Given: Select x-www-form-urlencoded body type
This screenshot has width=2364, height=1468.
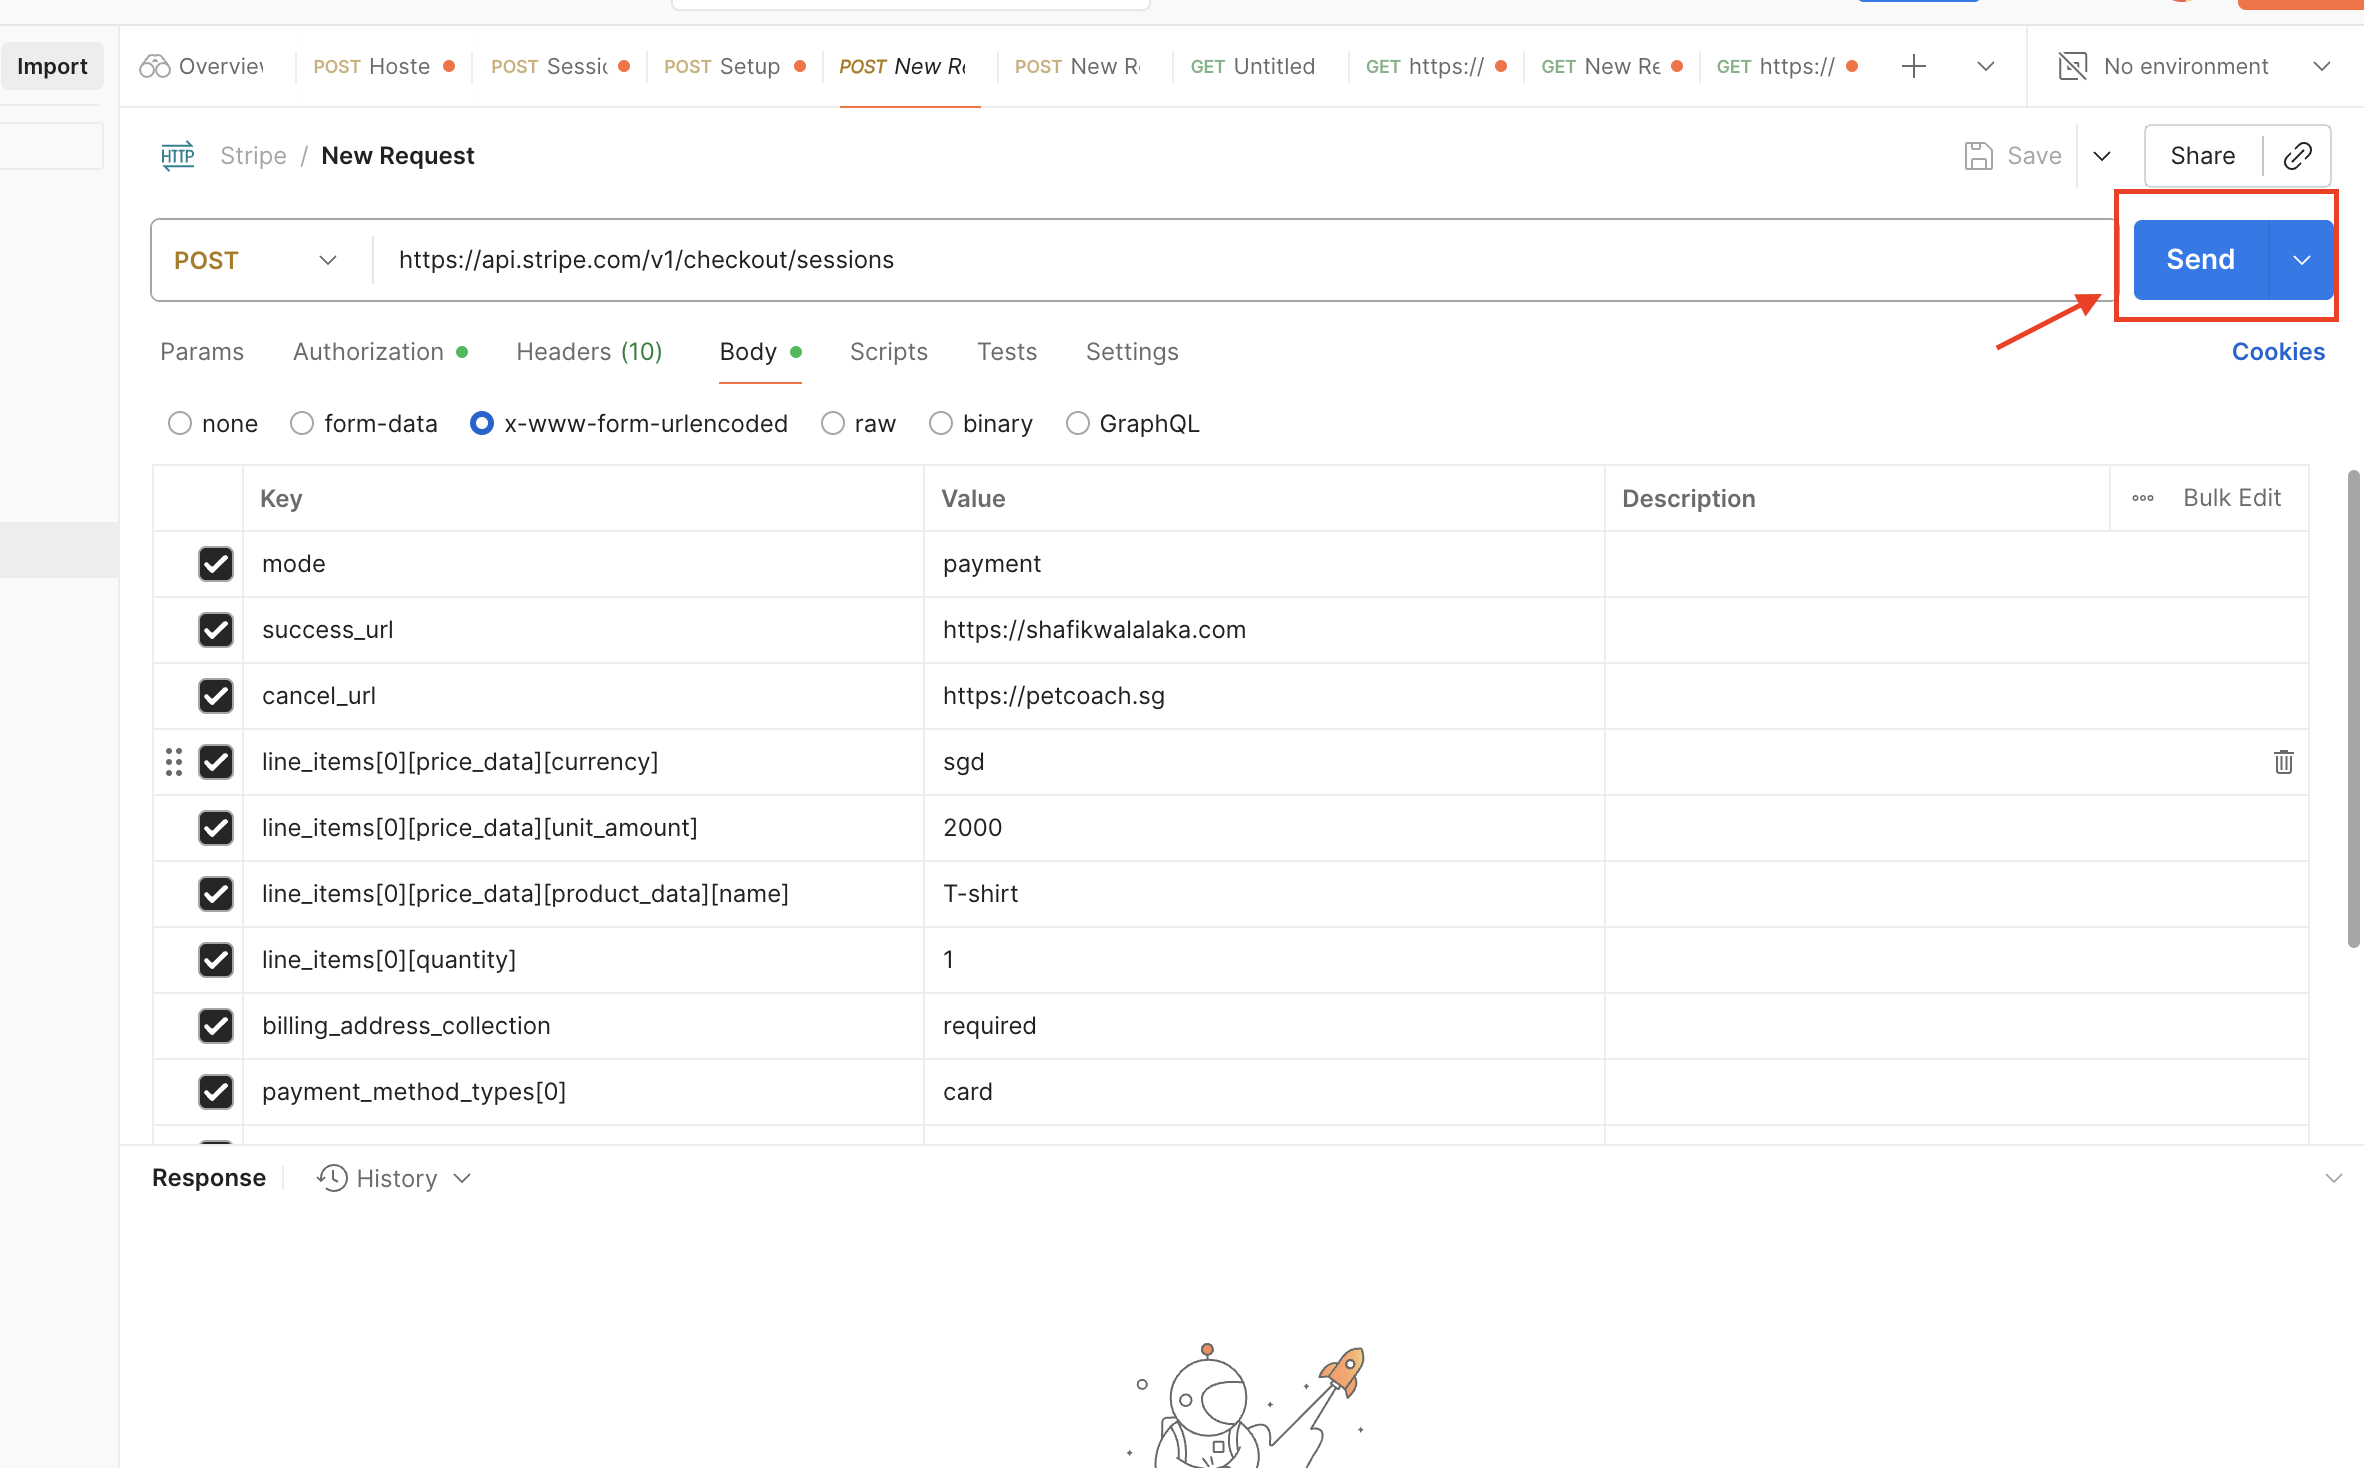Looking at the screenshot, I should coord(482,424).
